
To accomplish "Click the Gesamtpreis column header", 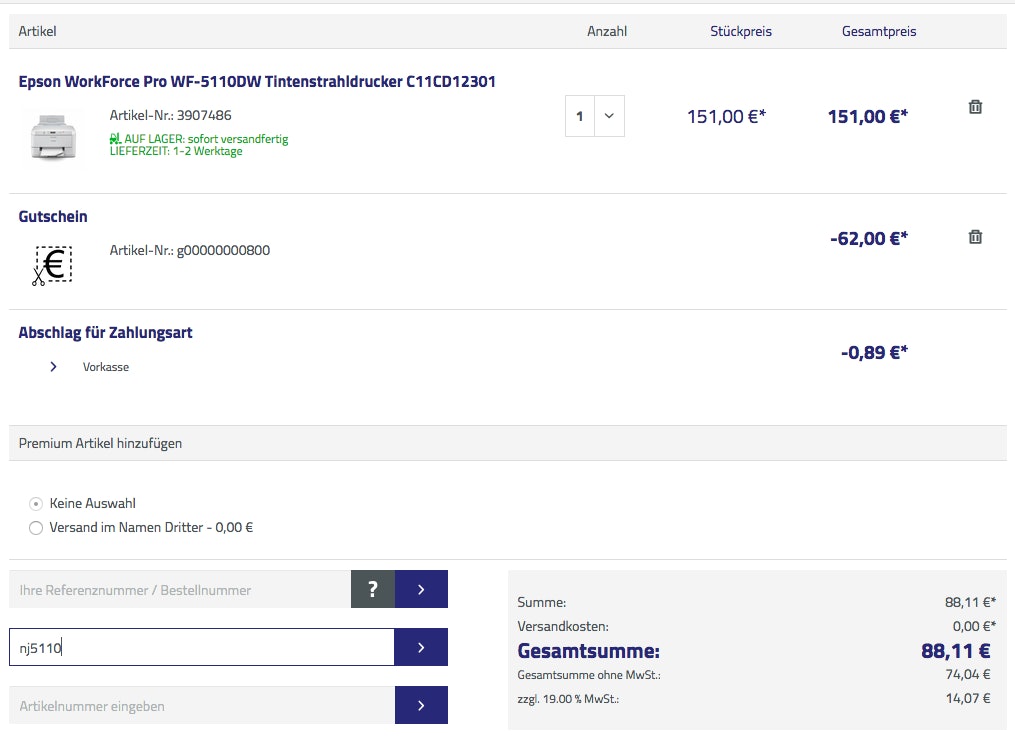I will click(878, 31).
